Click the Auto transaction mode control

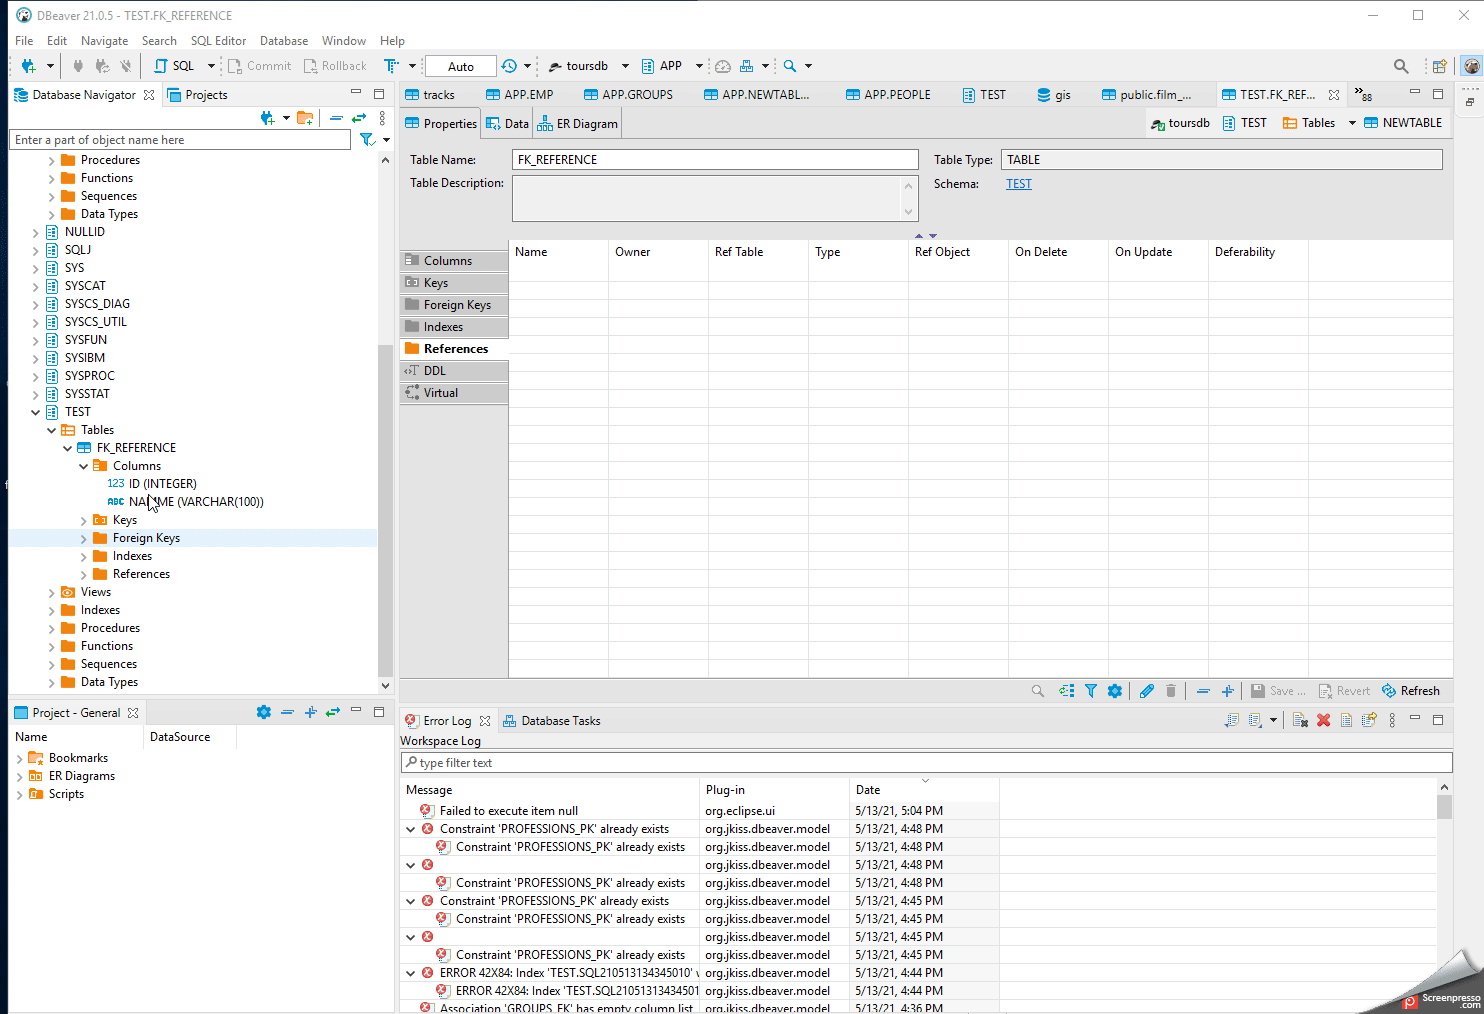point(459,65)
